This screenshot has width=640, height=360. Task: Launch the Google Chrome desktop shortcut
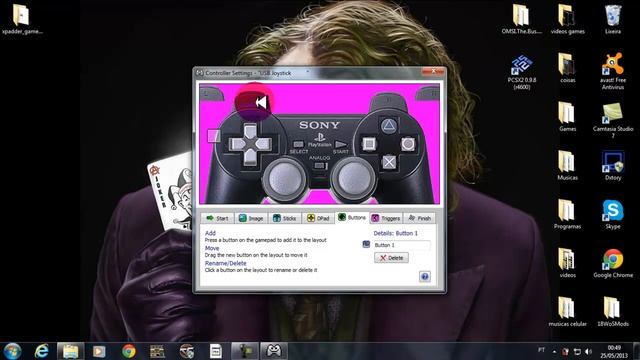613,262
